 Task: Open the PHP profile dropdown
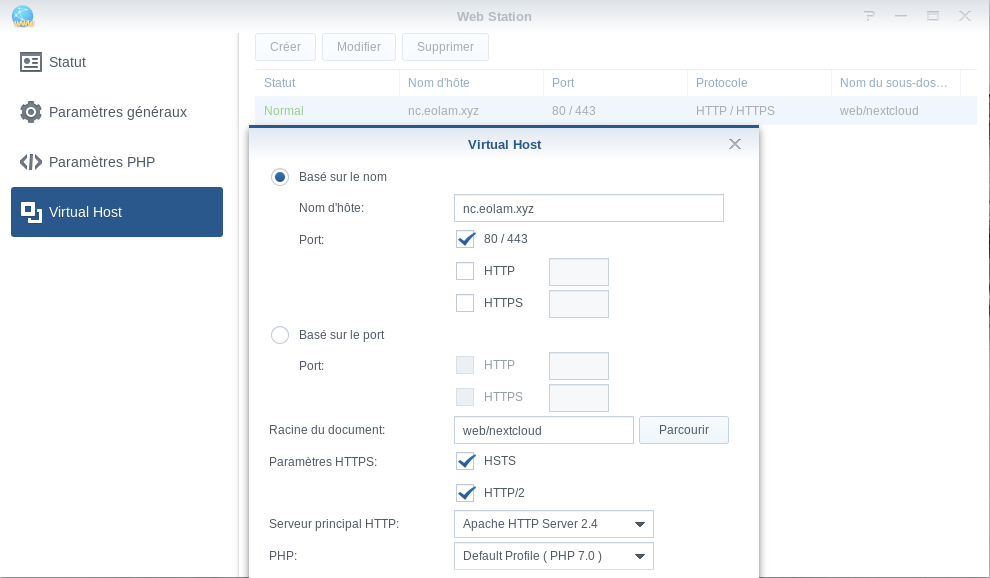pyautogui.click(x=553, y=556)
